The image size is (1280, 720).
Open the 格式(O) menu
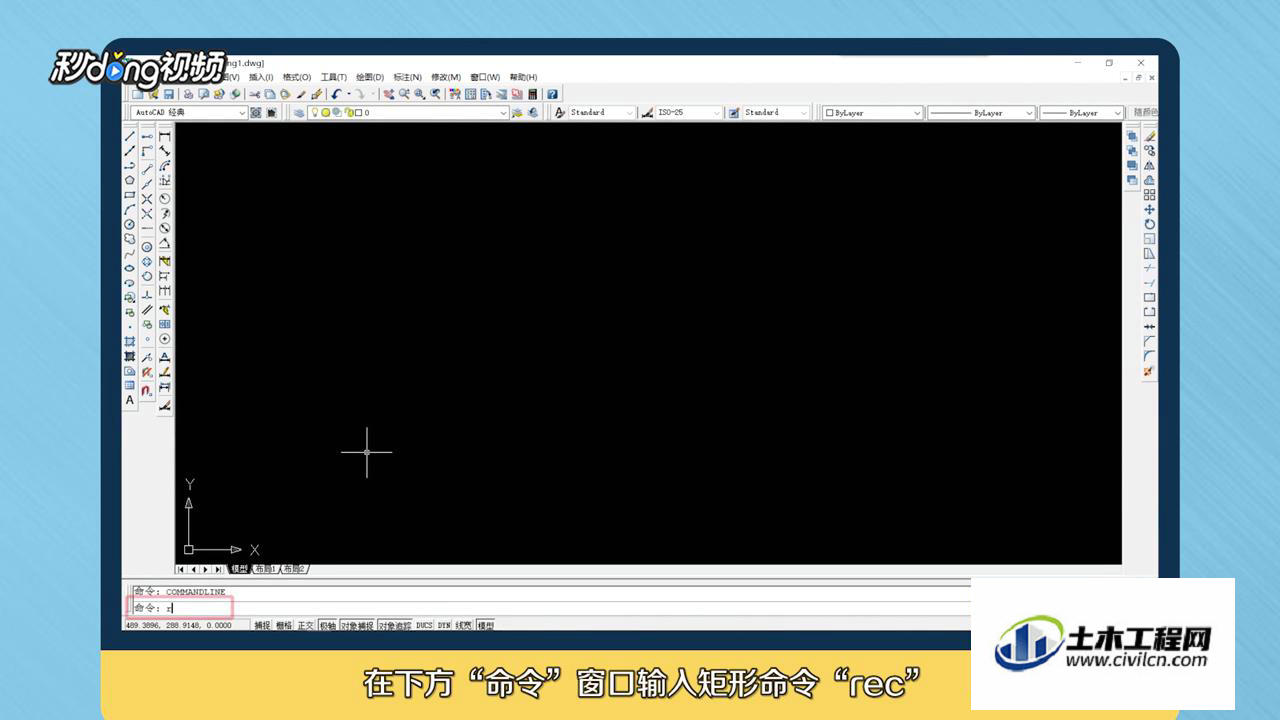(x=297, y=77)
